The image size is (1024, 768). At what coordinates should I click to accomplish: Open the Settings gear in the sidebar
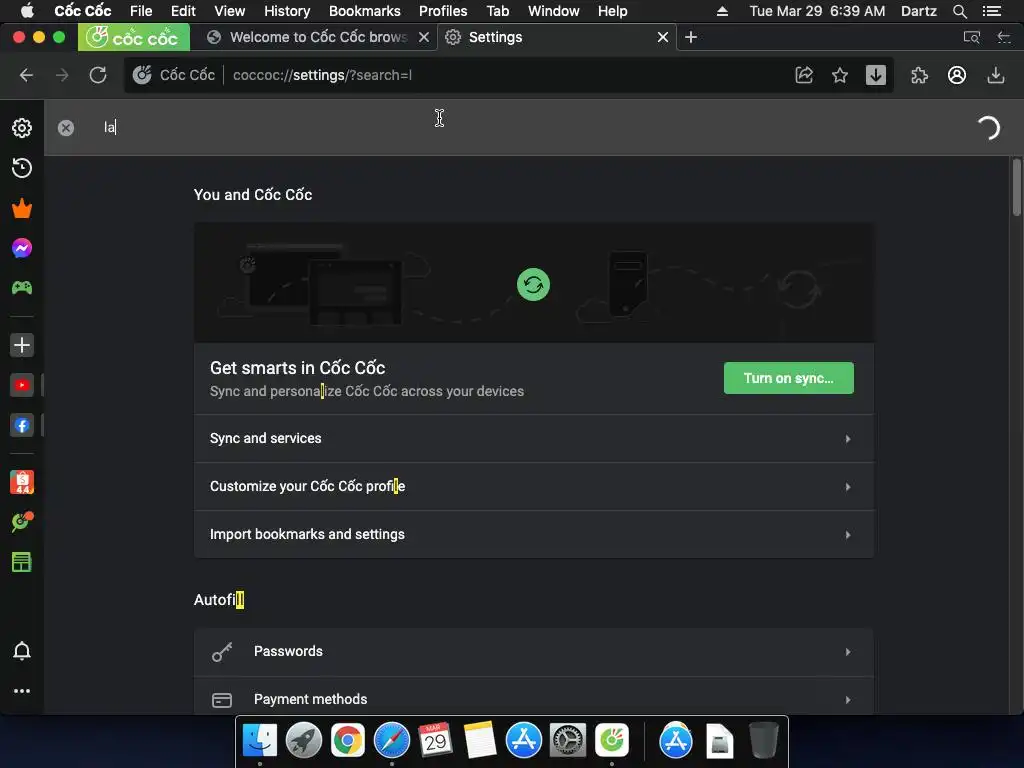(22, 128)
